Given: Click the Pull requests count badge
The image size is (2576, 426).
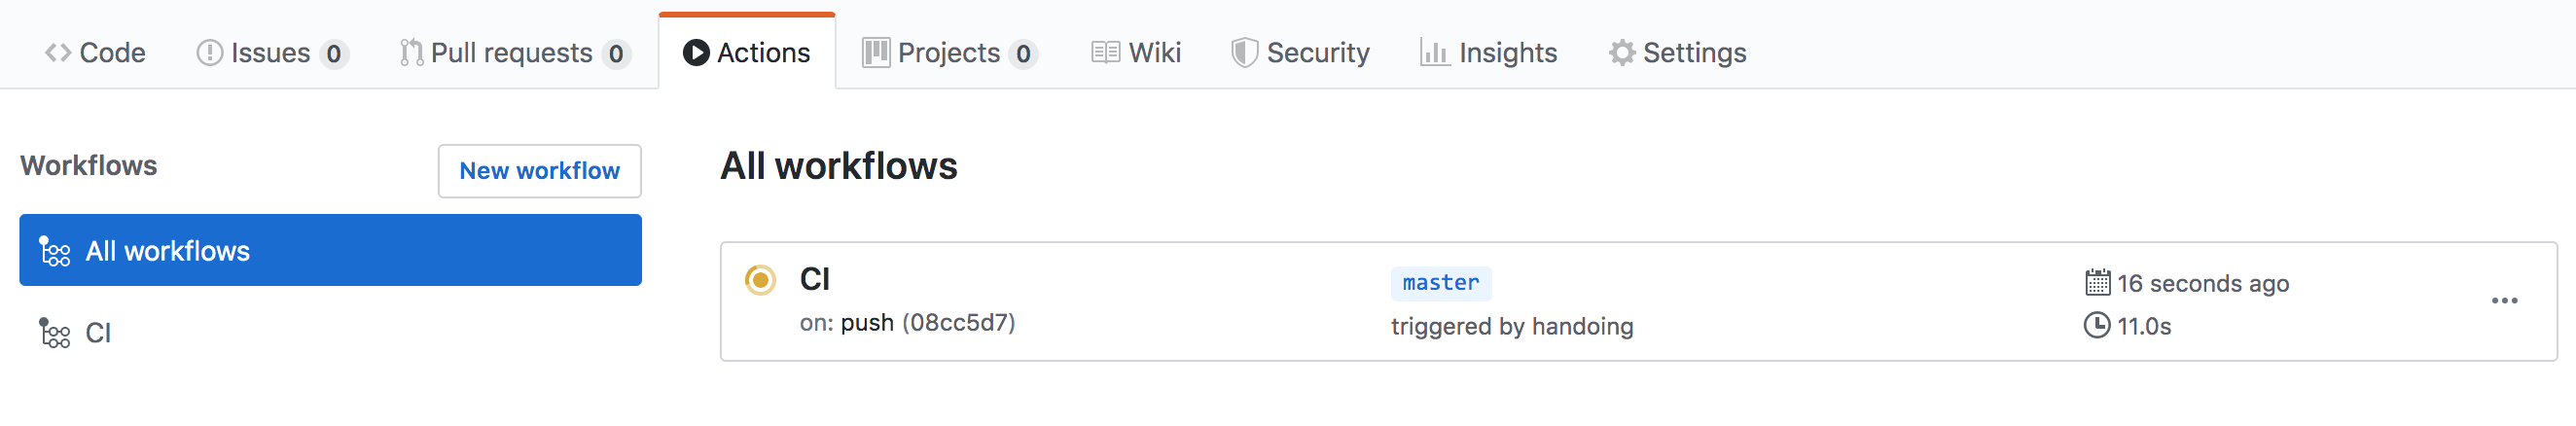Looking at the screenshot, I should point(616,53).
